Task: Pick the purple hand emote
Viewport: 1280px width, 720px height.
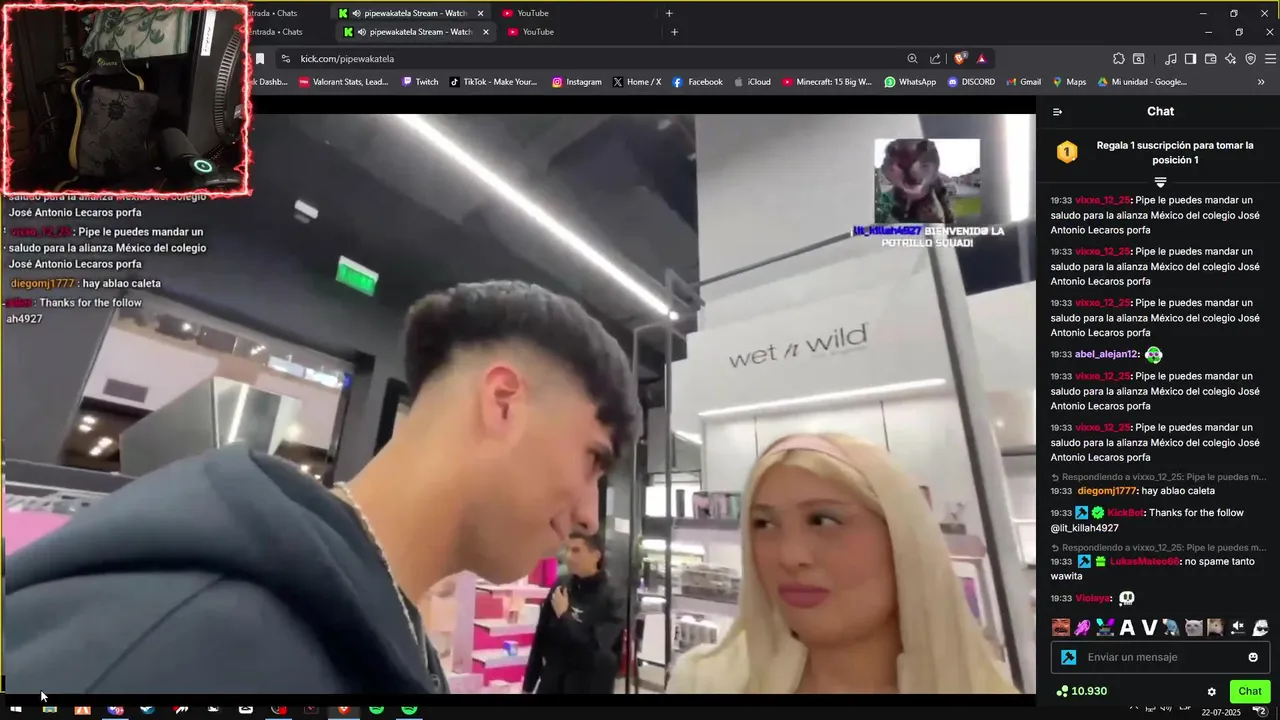Action: 1082,628
